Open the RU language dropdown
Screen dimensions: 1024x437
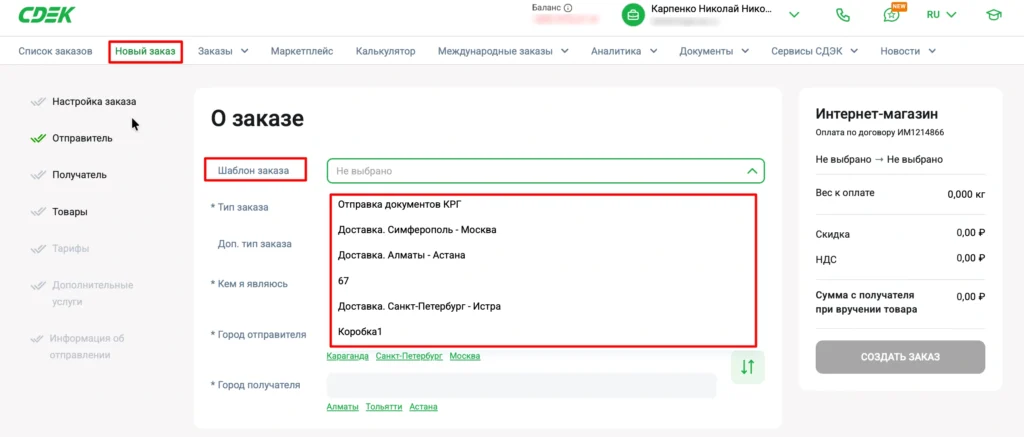pyautogui.click(x=941, y=14)
